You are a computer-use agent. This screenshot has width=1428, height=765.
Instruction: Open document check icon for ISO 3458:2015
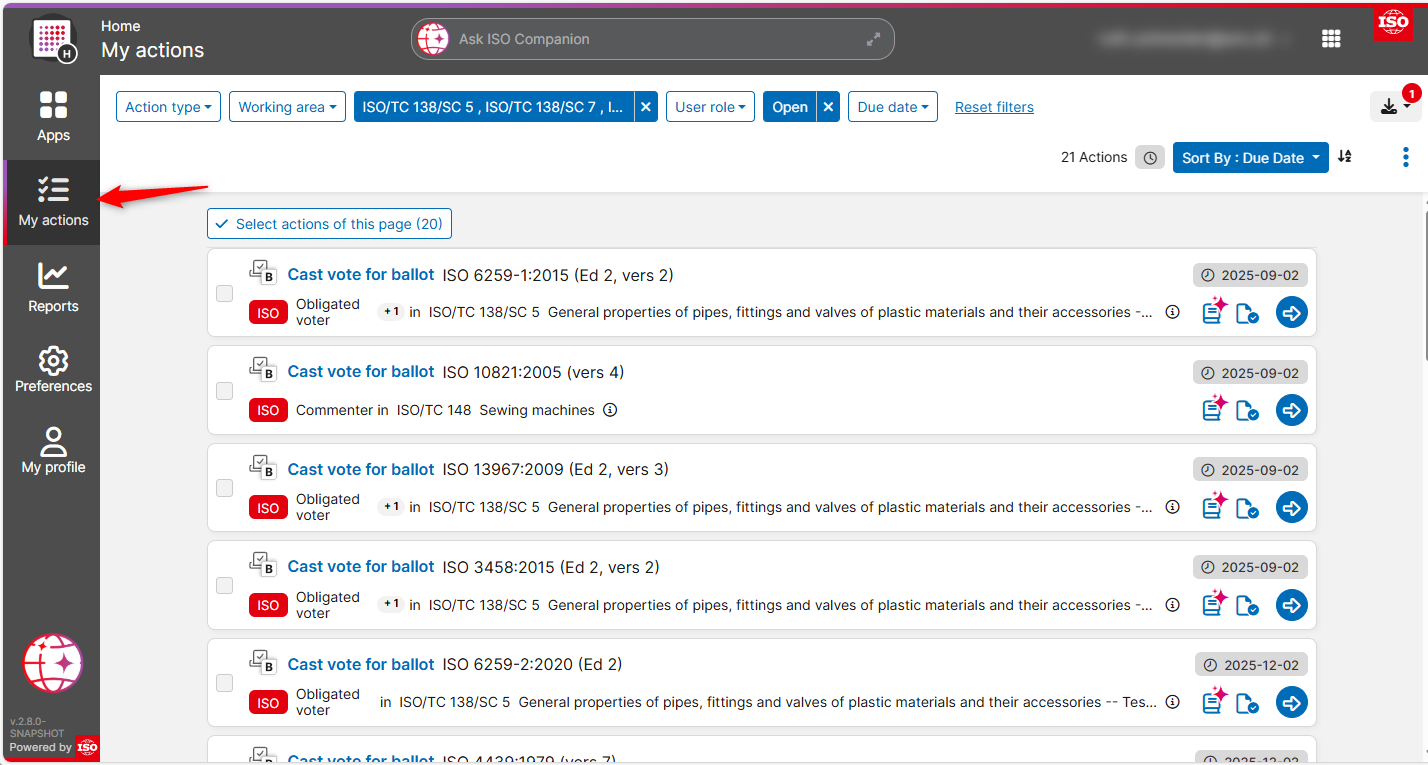point(1247,605)
